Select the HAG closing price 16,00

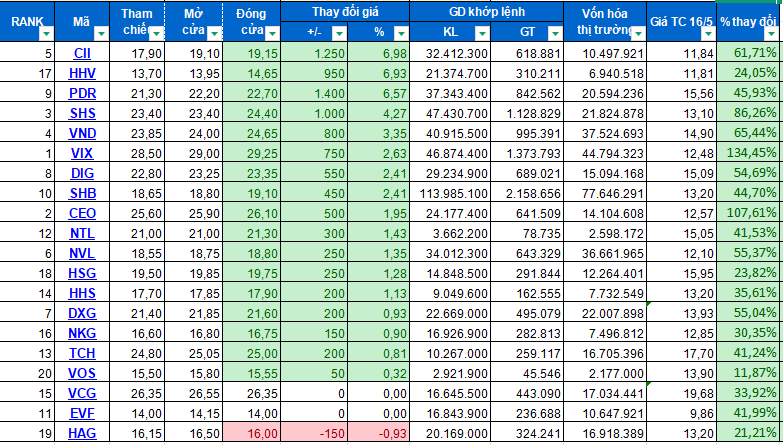(252, 433)
